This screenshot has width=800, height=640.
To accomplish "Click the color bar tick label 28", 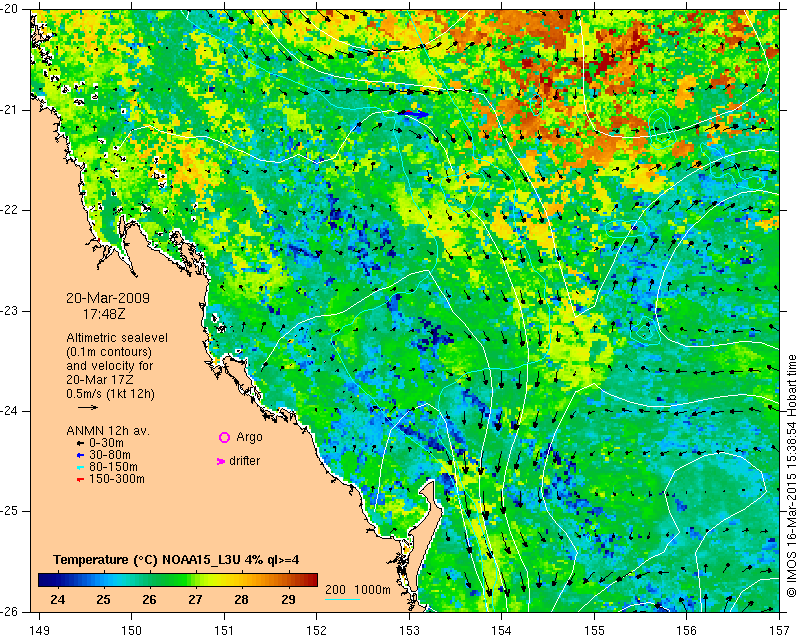I will 242,600.
